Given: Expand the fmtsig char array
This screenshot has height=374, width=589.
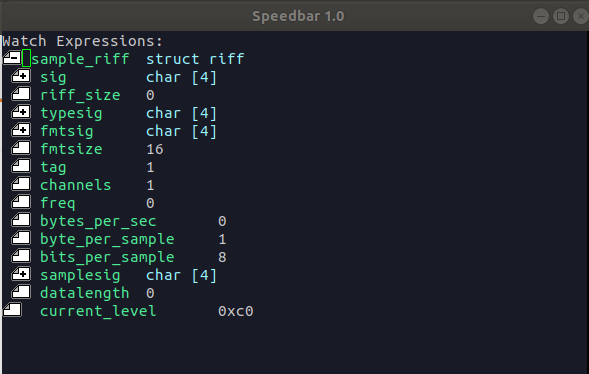Looking at the screenshot, I should coord(21,130).
